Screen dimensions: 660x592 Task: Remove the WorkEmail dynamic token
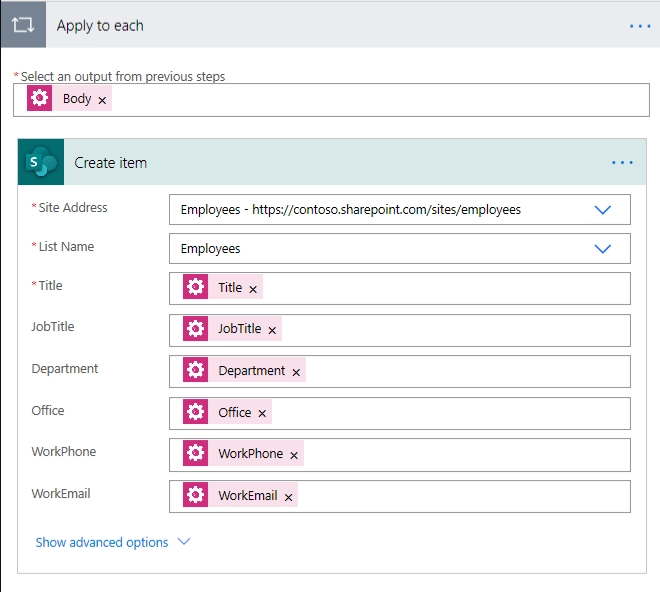pos(288,497)
